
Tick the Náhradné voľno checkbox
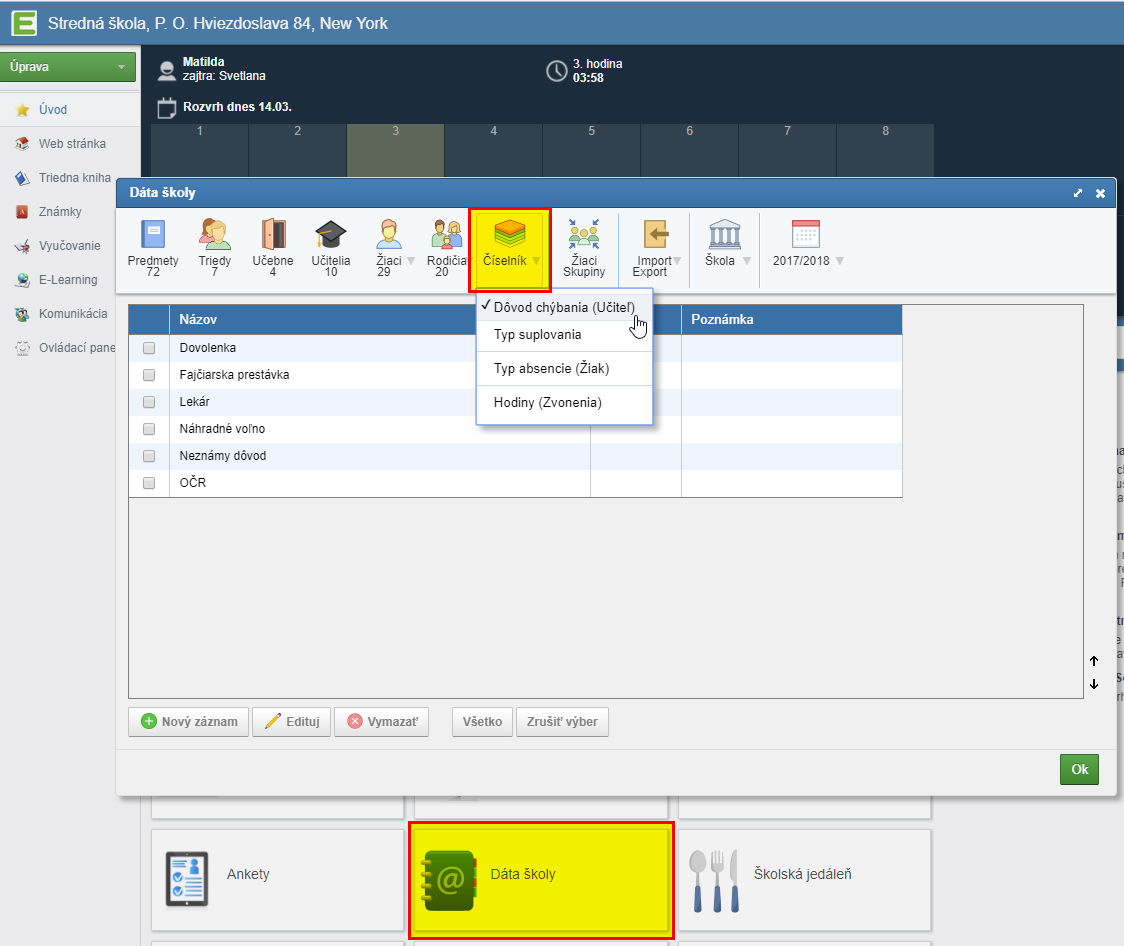149,429
